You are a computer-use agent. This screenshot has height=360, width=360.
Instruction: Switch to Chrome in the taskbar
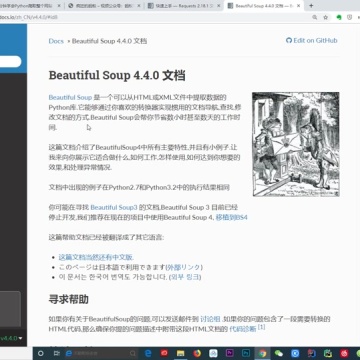[x=262, y=353]
